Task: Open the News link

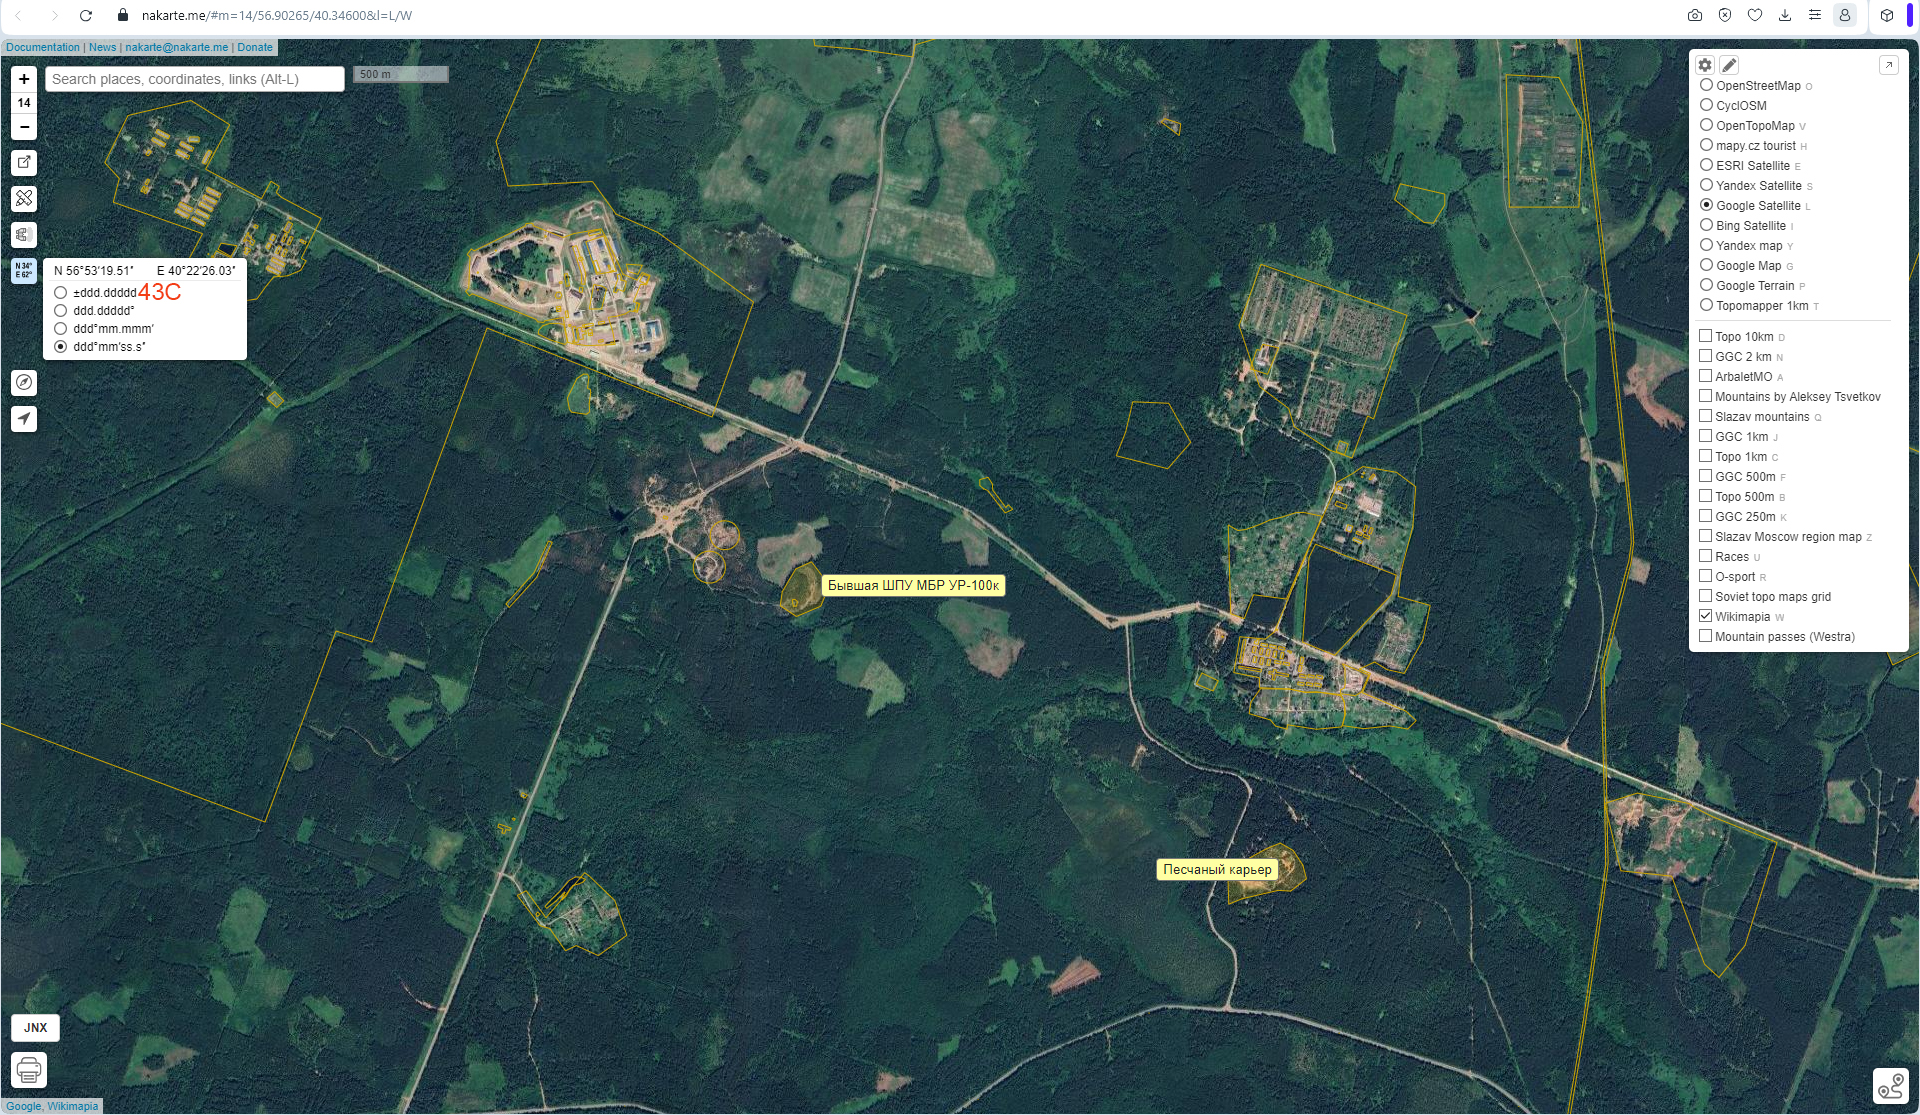Action: pos(102,47)
